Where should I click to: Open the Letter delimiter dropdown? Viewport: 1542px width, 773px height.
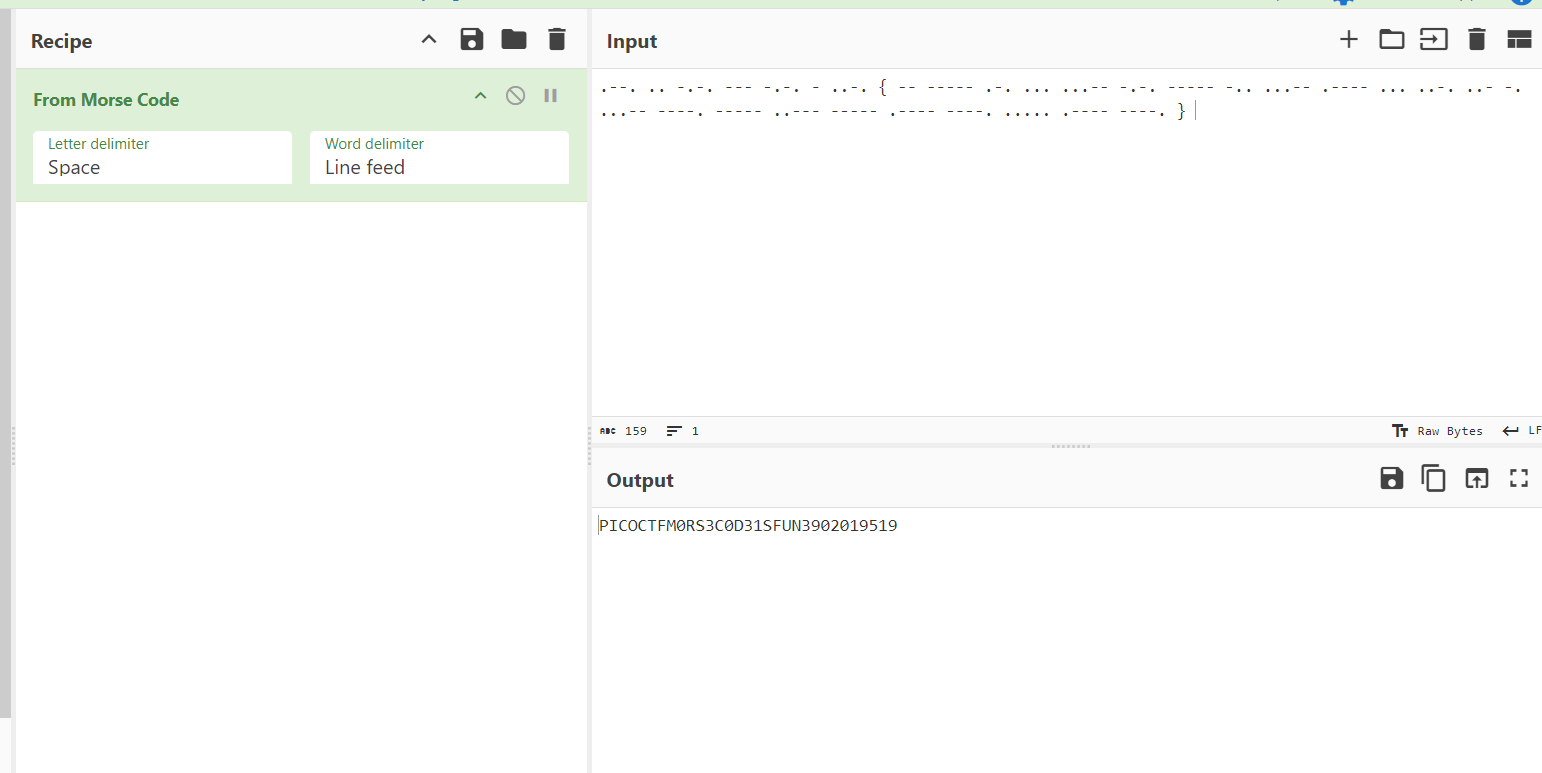pos(162,158)
